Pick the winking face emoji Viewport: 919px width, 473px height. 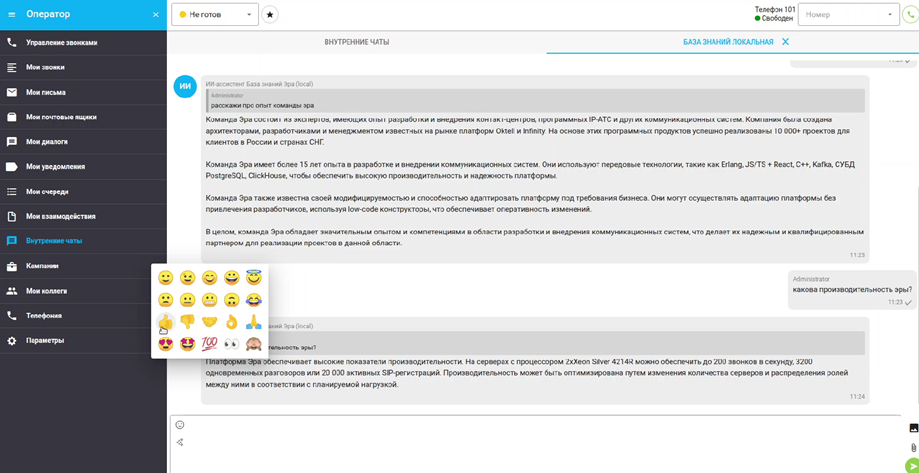point(188,278)
